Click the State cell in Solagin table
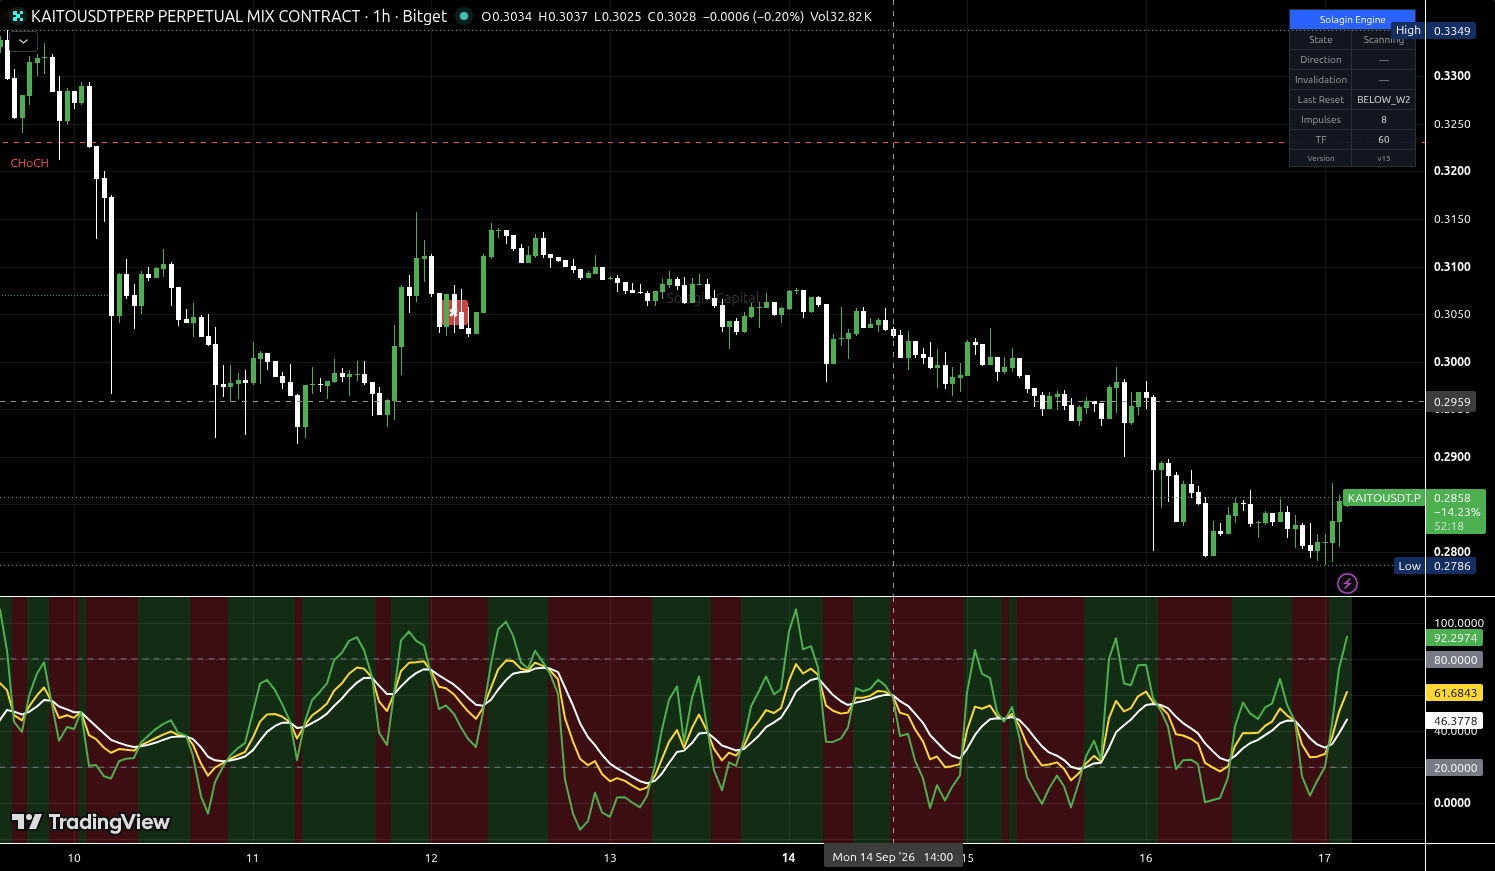The image size is (1495, 871). (x=1321, y=40)
